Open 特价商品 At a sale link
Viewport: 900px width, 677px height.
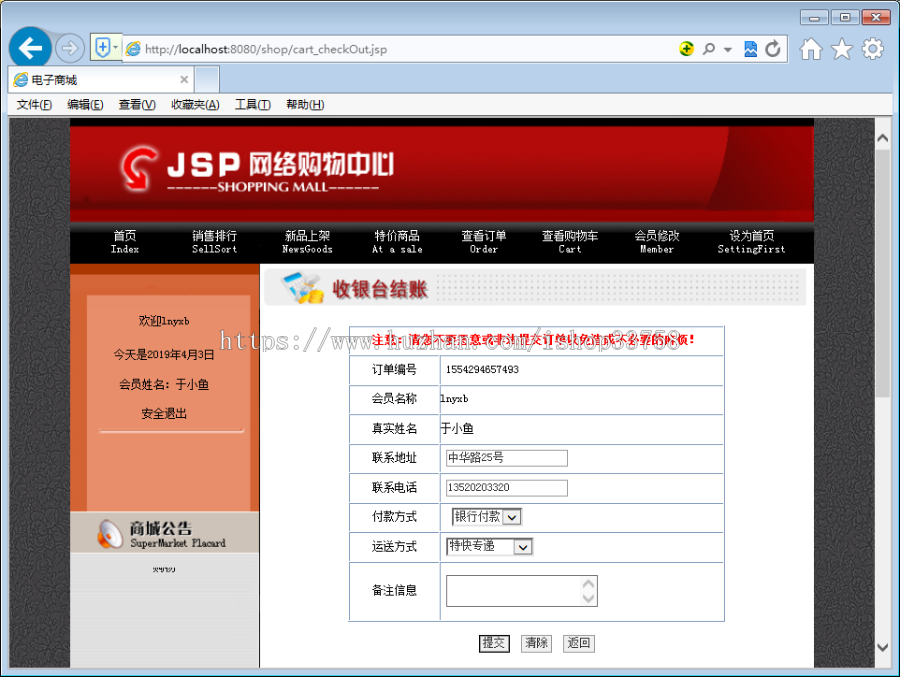(x=397, y=242)
